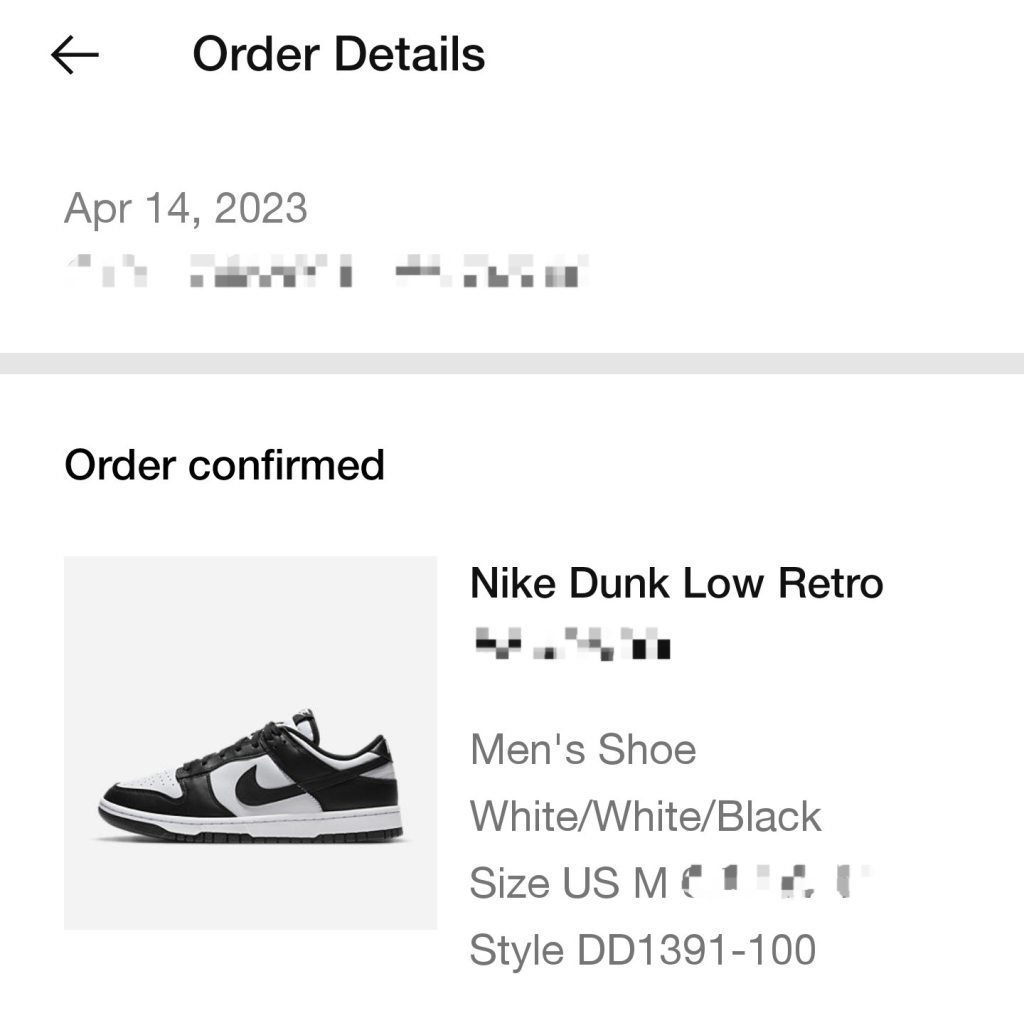The image size is (1024, 1023).
Task: Click the blurred order number below the date
Action: (x=326, y=271)
